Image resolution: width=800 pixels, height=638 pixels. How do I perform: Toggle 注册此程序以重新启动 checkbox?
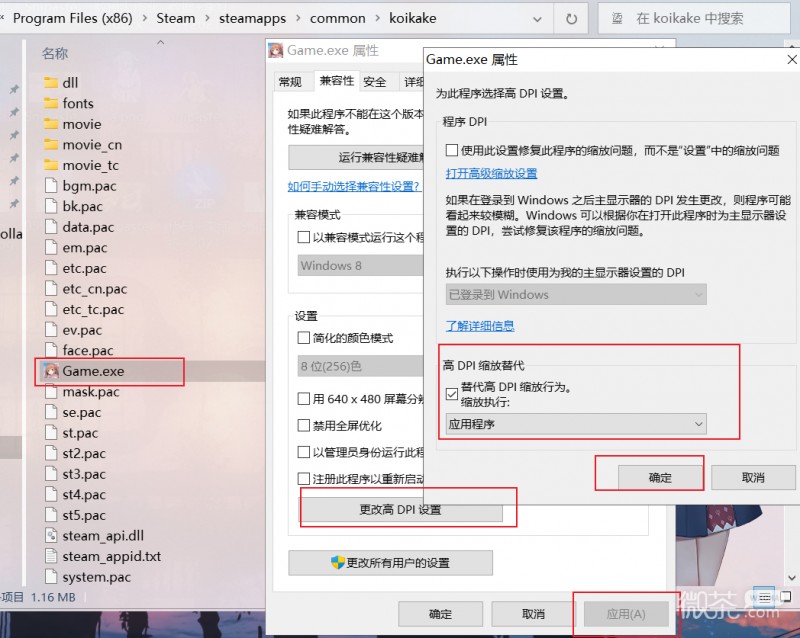[304, 479]
